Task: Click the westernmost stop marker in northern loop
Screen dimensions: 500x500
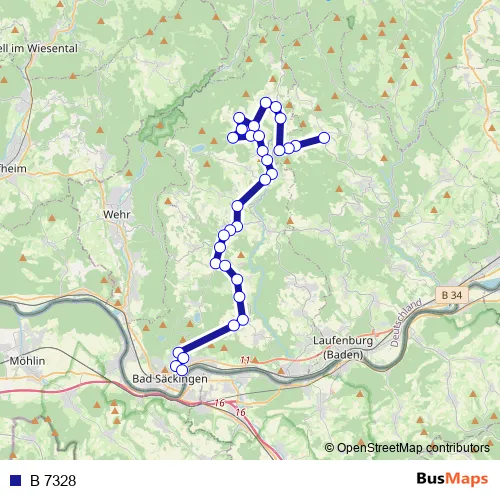Action: (233, 137)
